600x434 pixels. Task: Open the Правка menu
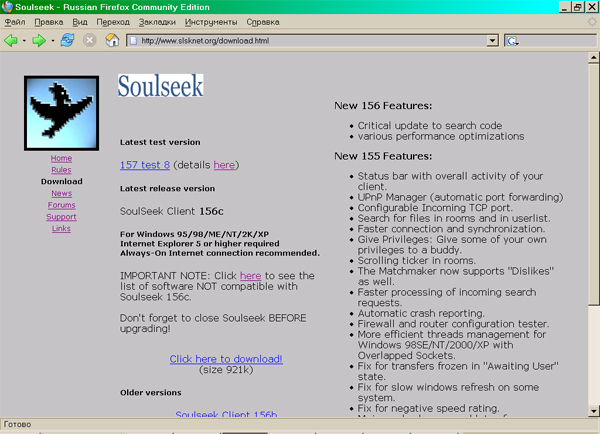coord(49,22)
